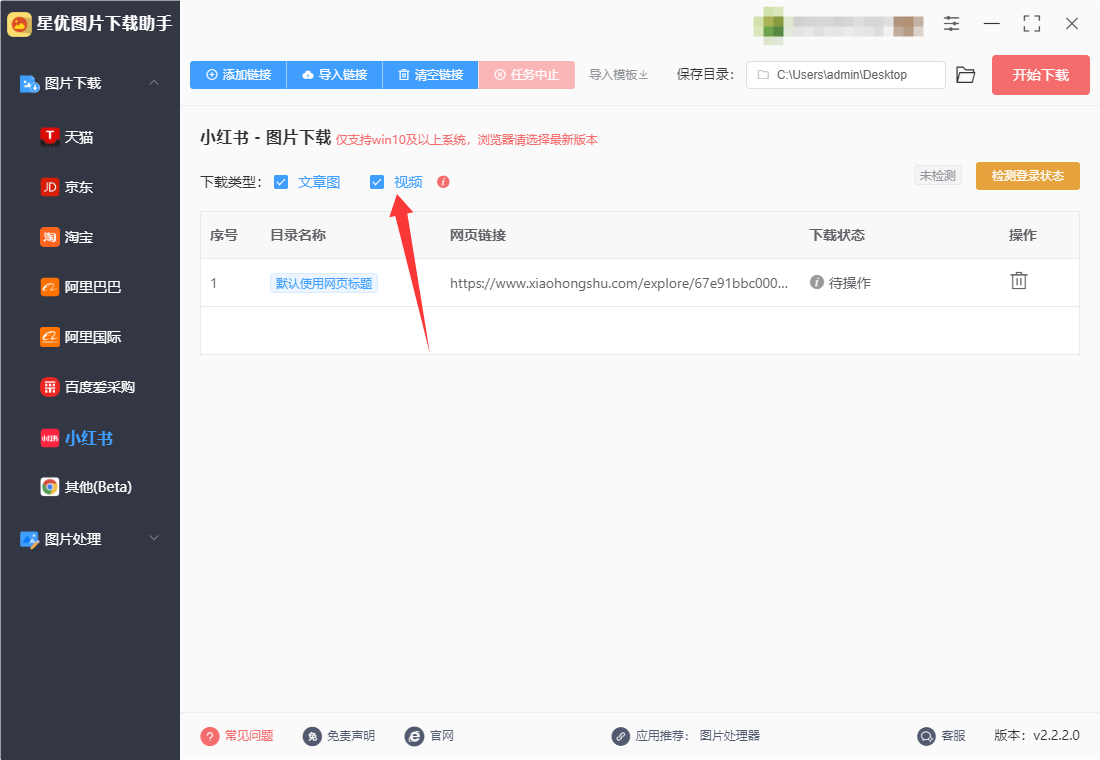Click the 客服 chat icon
Screen dimensions: 1100x760
[927, 736]
